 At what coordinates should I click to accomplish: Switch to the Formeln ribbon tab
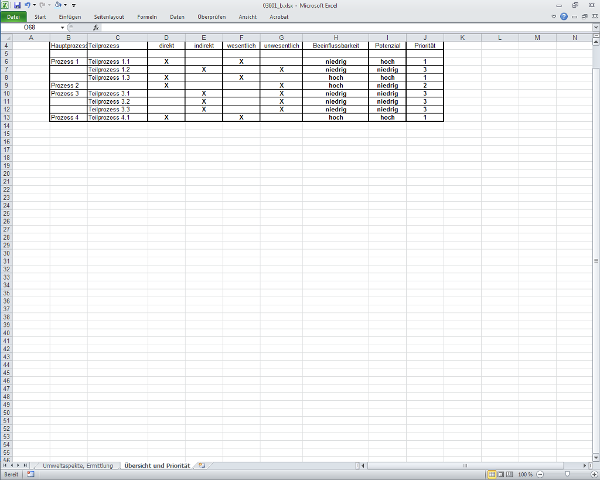click(x=146, y=17)
